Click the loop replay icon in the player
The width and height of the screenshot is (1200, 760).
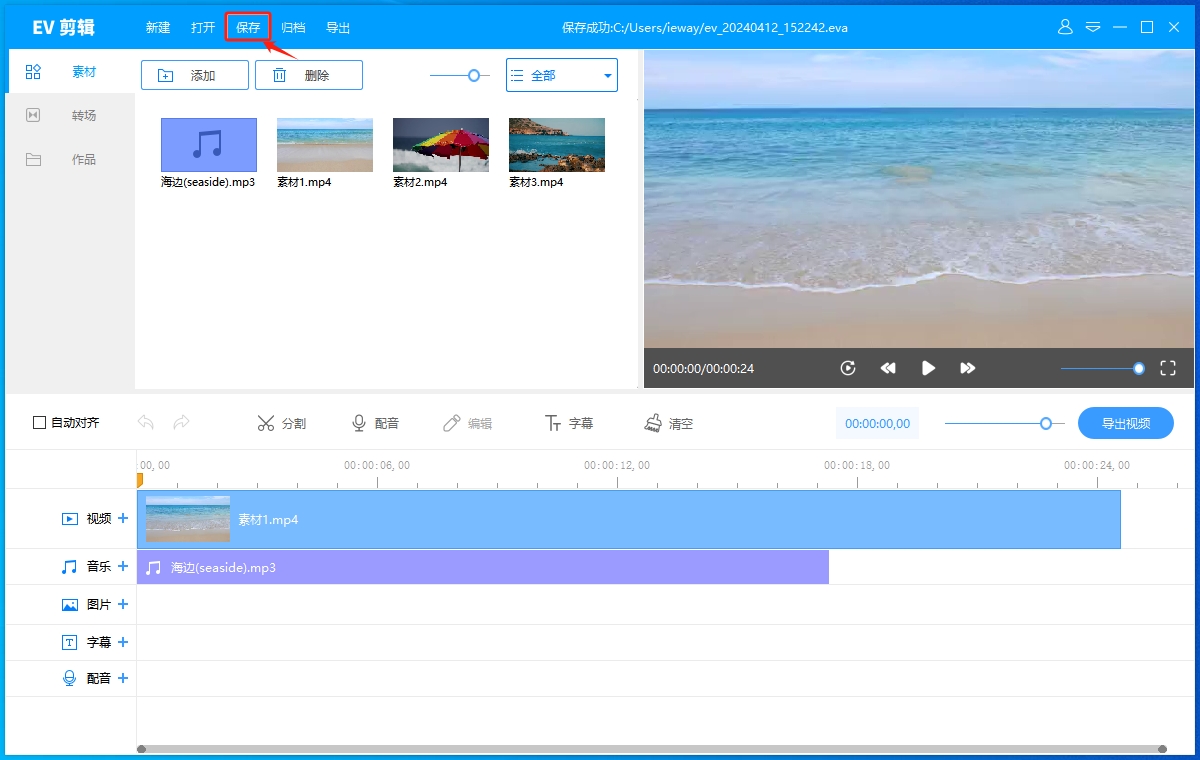(x=848, y=368)
